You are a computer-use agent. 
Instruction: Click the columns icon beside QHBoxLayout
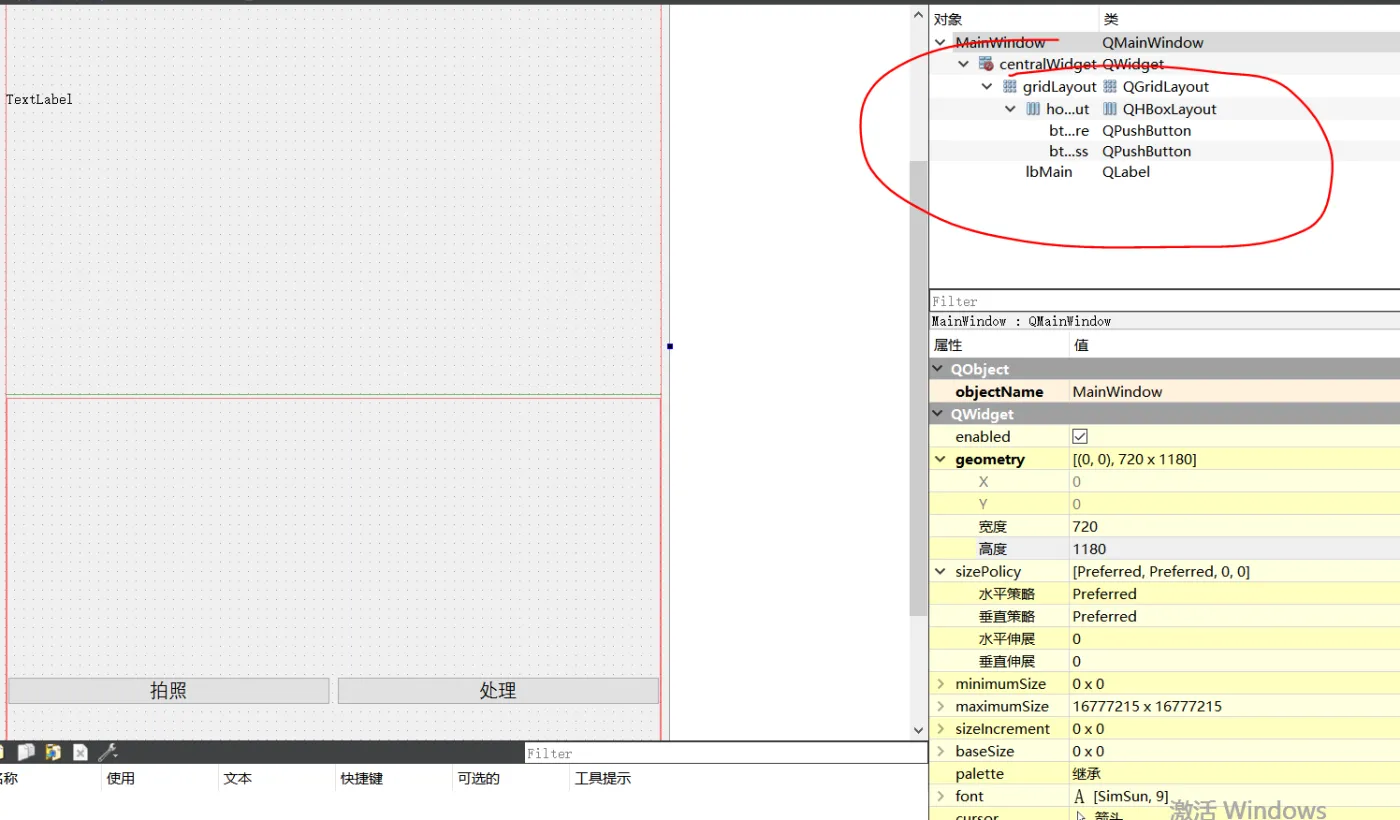point(1110,109)
